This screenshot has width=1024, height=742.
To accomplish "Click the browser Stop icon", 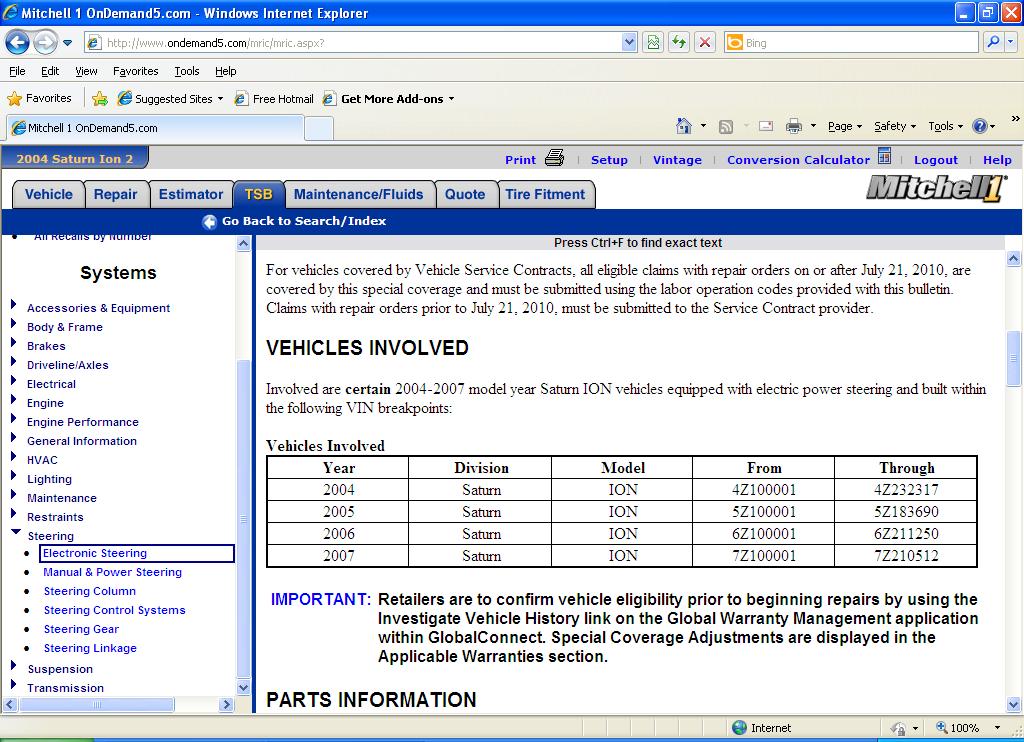I will click(705, 43).
